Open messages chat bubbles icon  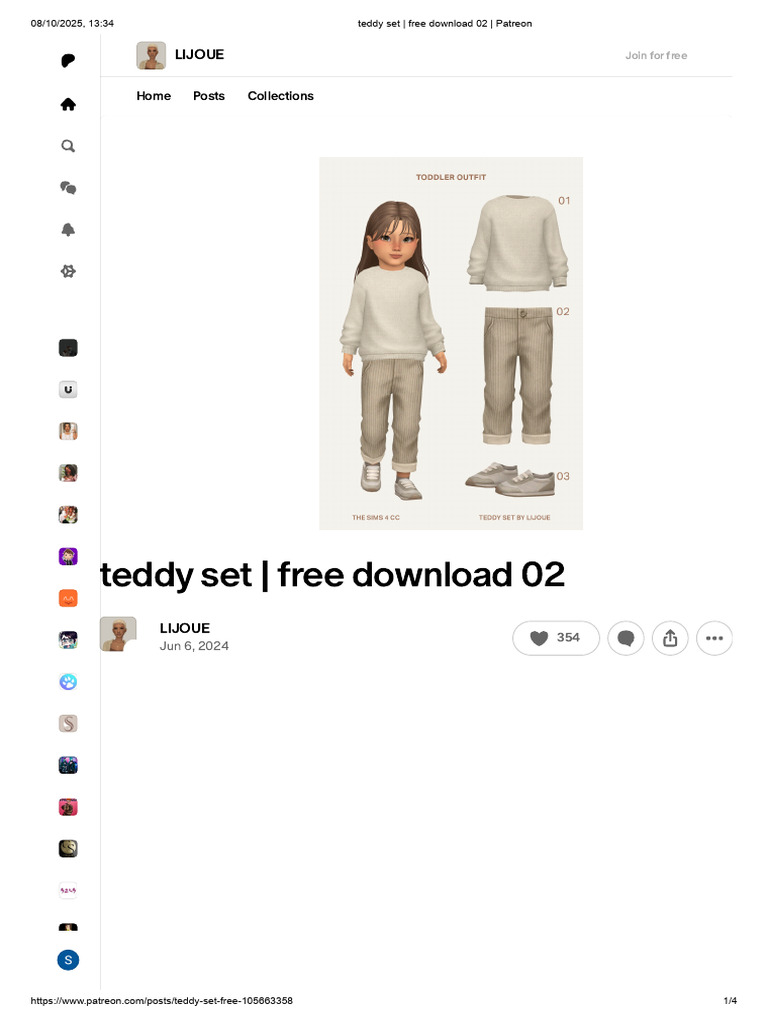pyautogui.click(x=68, y=188)
